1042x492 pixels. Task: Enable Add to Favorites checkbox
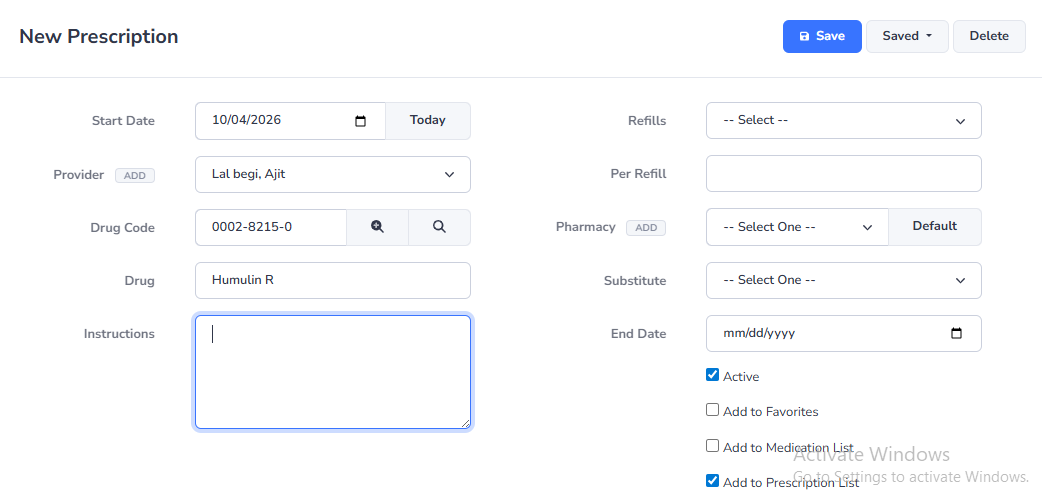712,410
